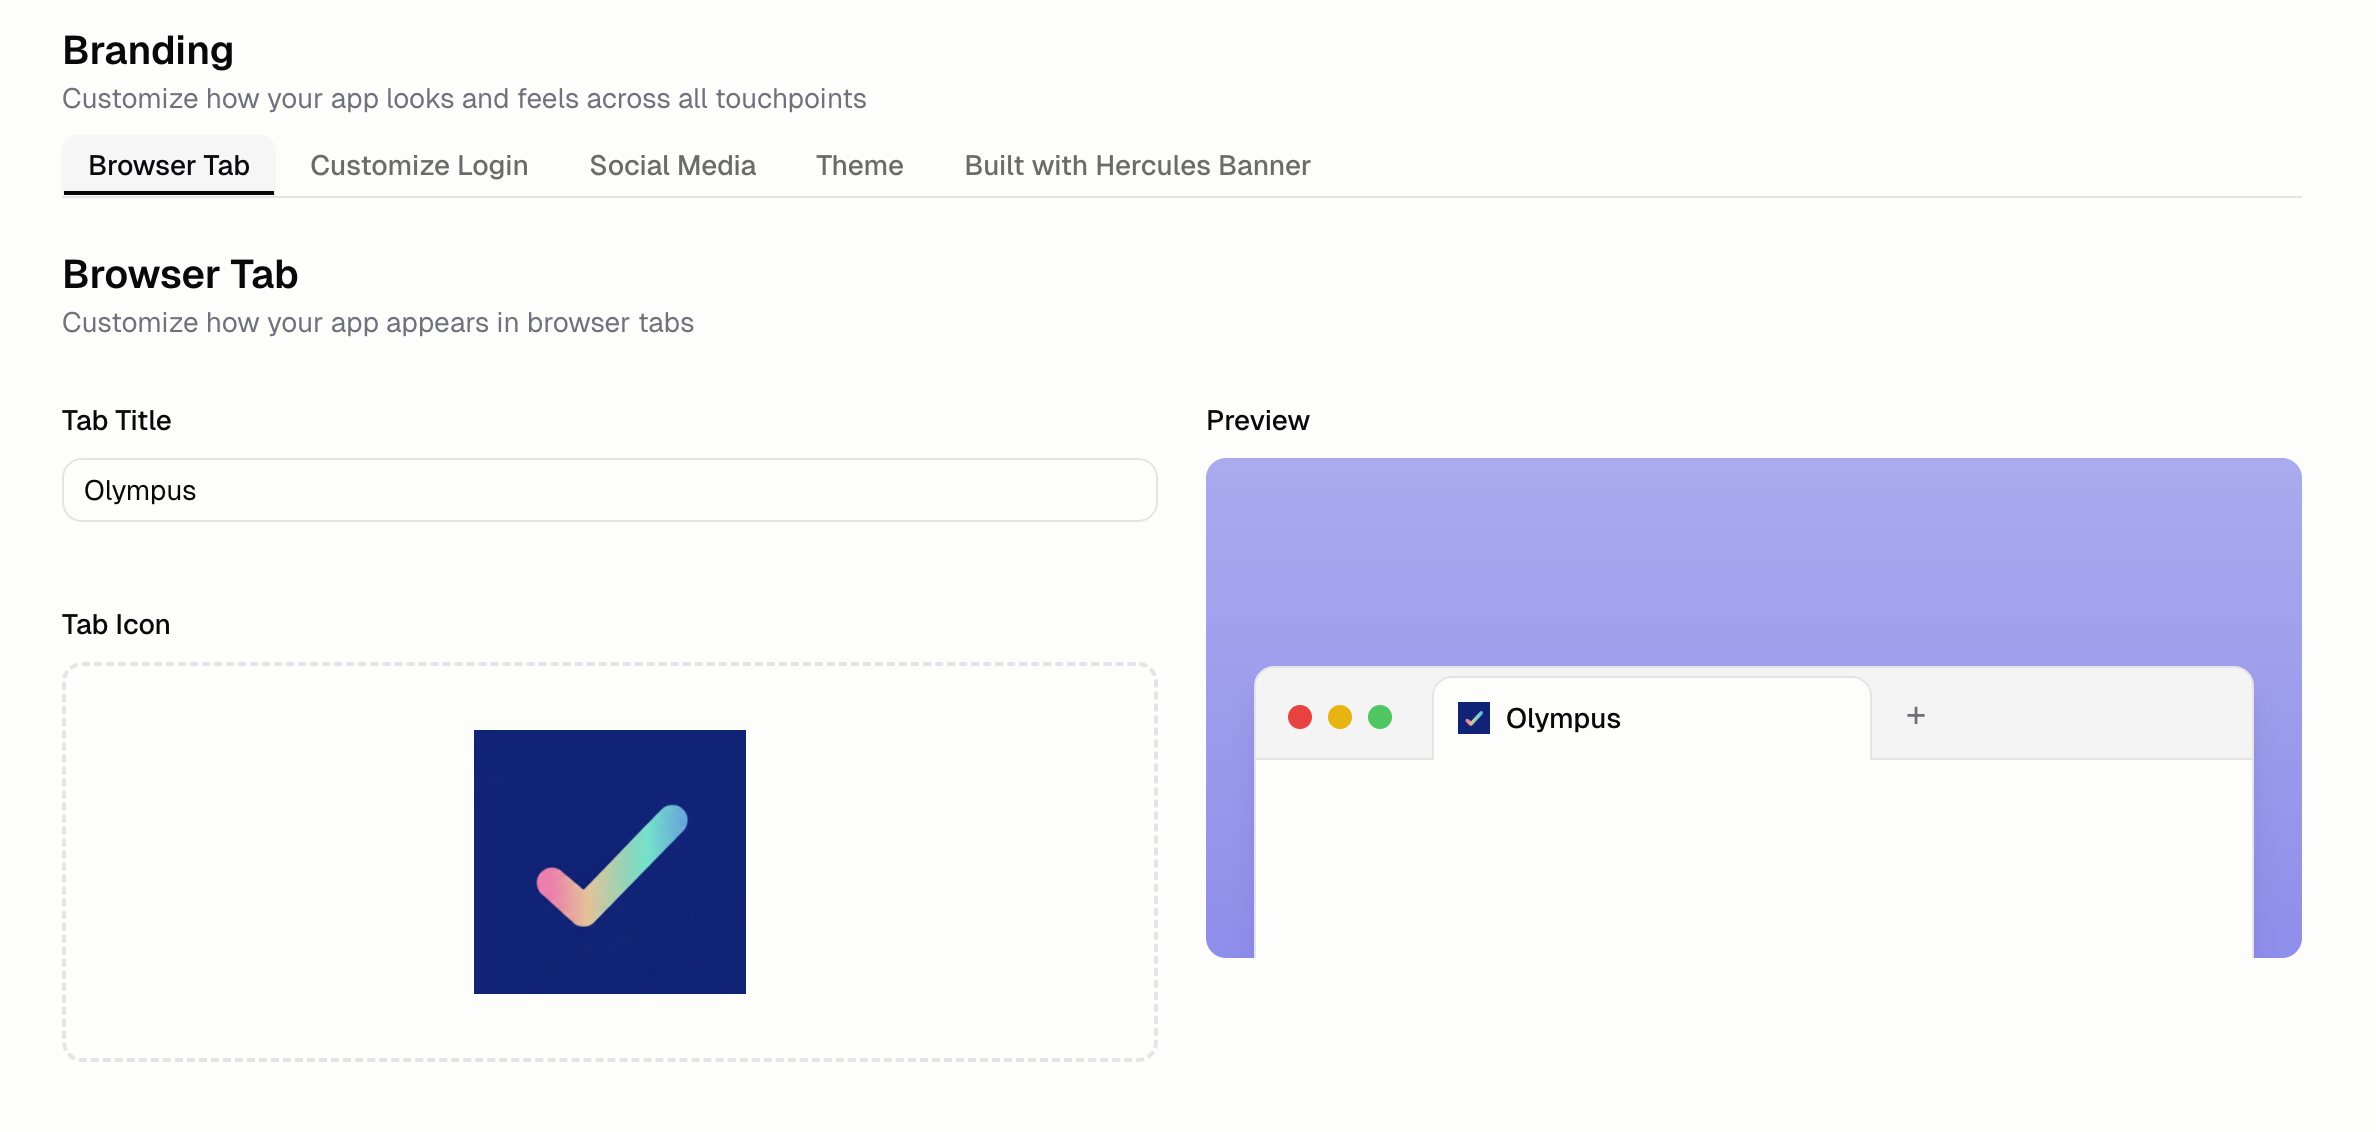Click the Browser Tab section heading
Image resolution: width=2376 pixels, height=1132 pixels.
point(180,273)
